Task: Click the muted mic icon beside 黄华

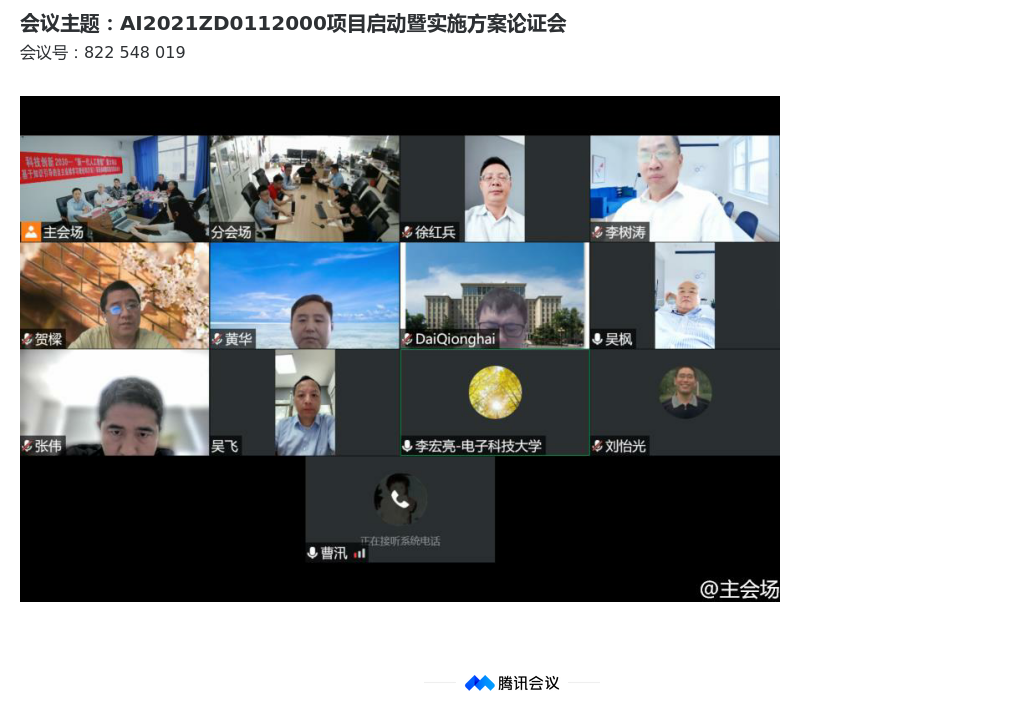Action: coord(217,340)
